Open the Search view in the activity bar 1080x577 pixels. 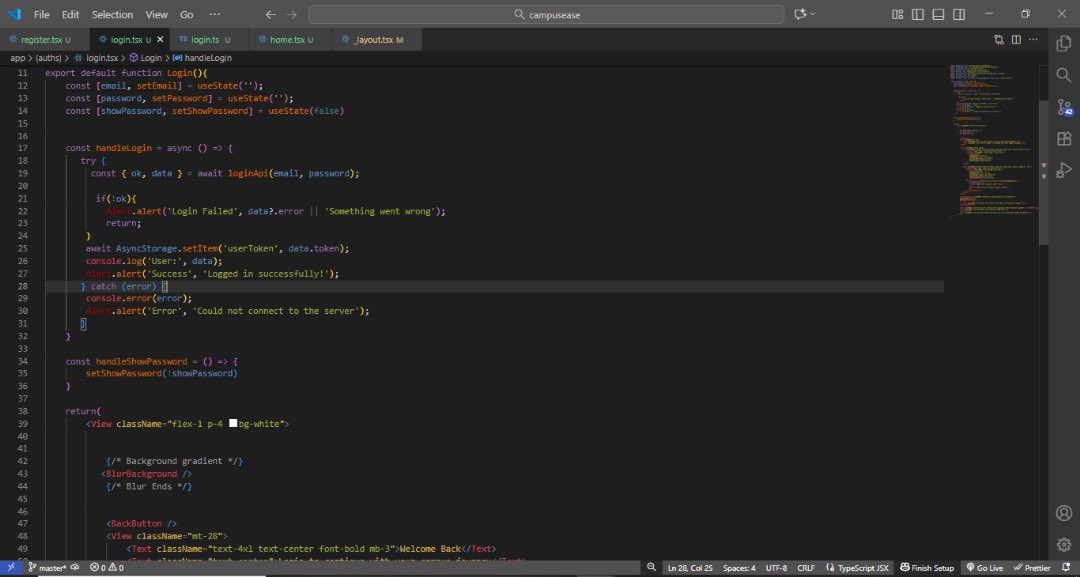click(1063, 75)
